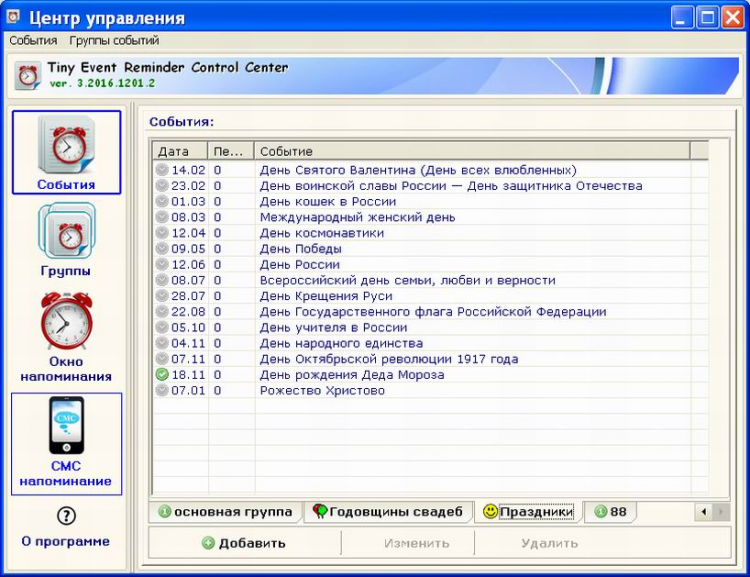Open the События sidebar section icon
Screen dimensions: 750x577
pos(66,144)
